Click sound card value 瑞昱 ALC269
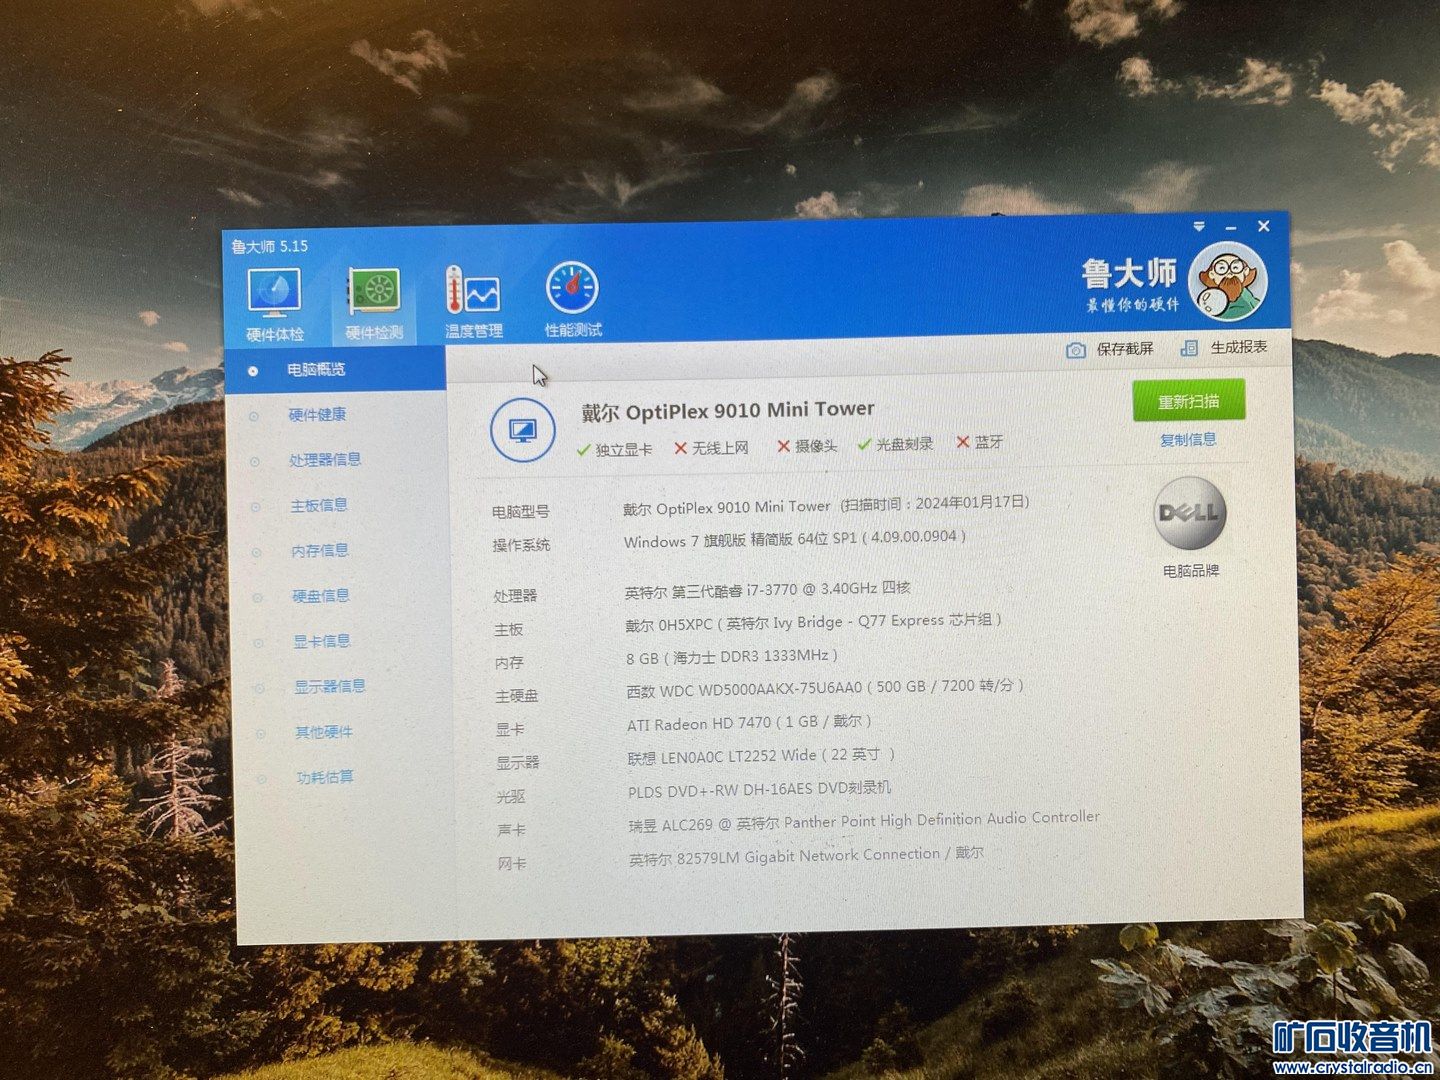The height and width of the screenshot is (1080, 1440). click(864, 821)
